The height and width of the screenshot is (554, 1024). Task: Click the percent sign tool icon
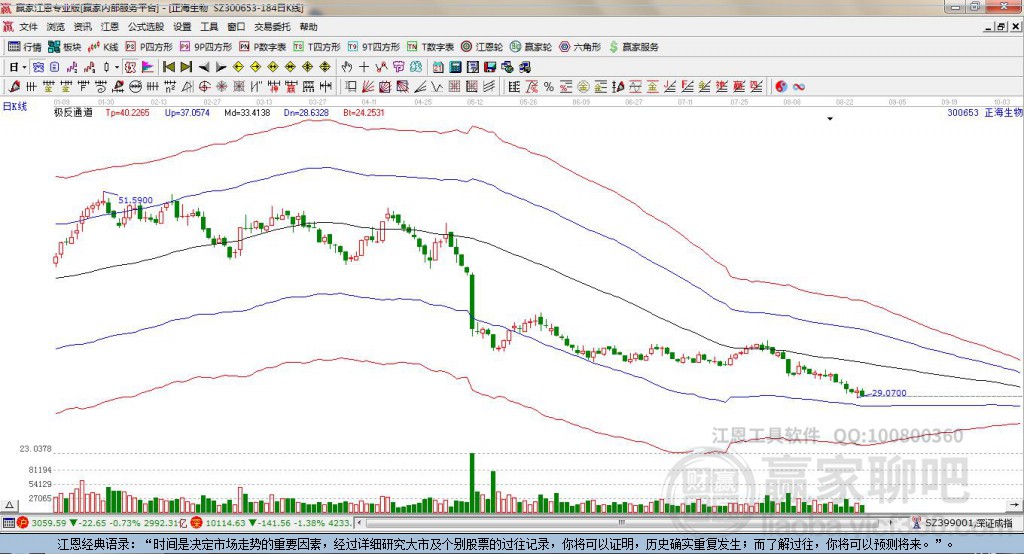pos(549,86)
